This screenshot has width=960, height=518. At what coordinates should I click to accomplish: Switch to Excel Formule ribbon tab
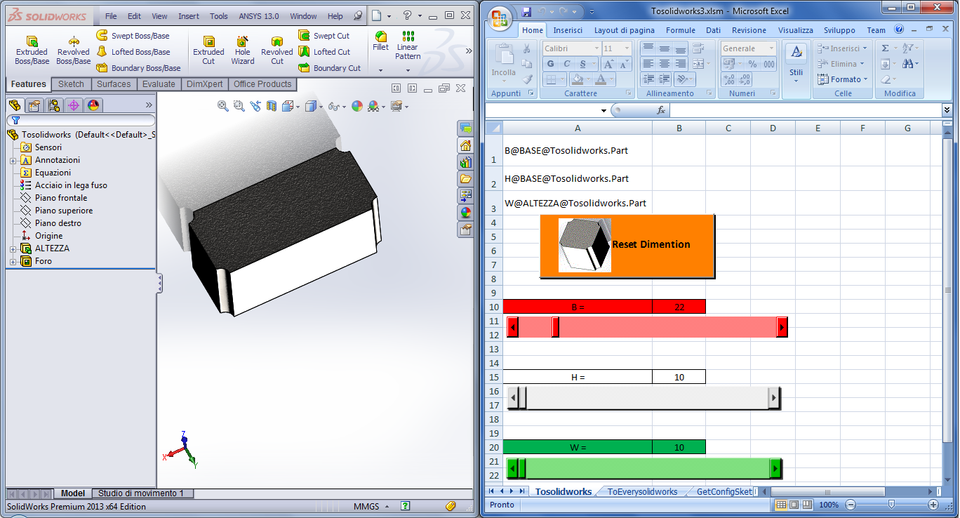coord(680,30)
